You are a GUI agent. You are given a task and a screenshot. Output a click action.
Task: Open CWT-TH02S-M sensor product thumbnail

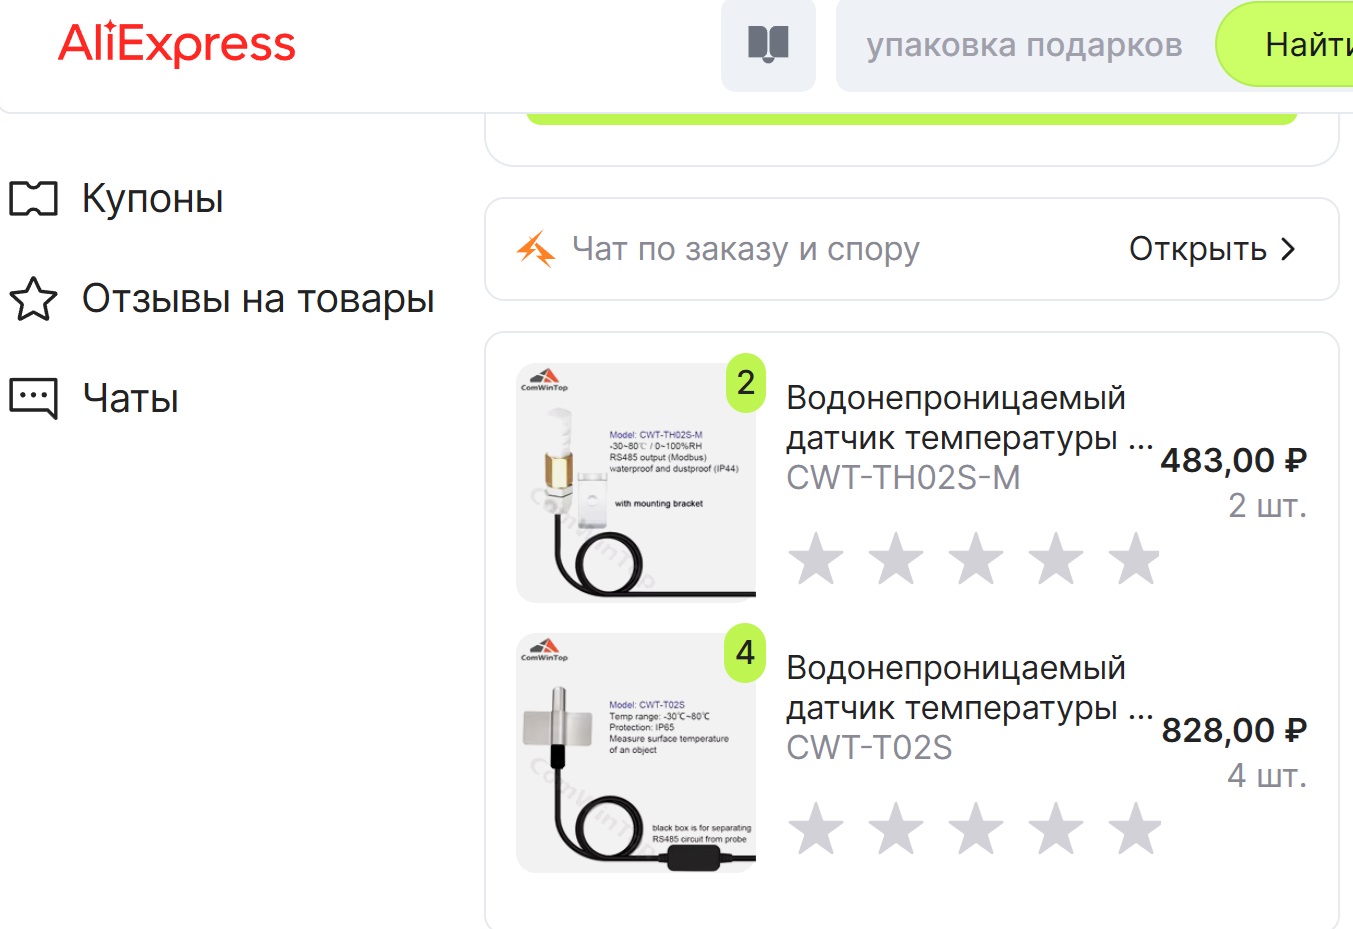coord(636,483)
